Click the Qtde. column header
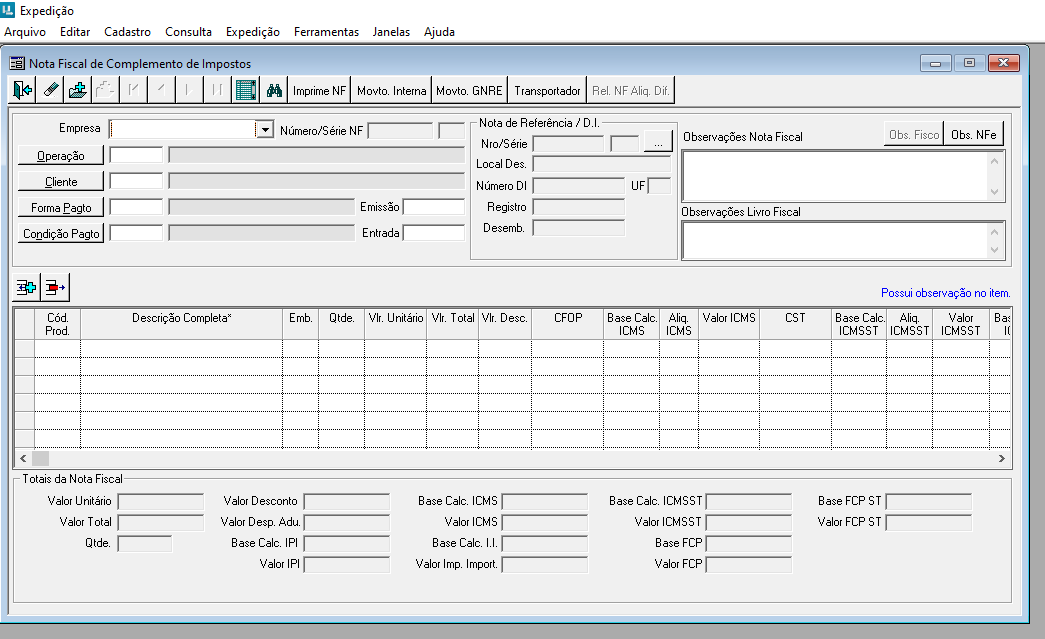Screen dimensions: 1045x639 342,324
